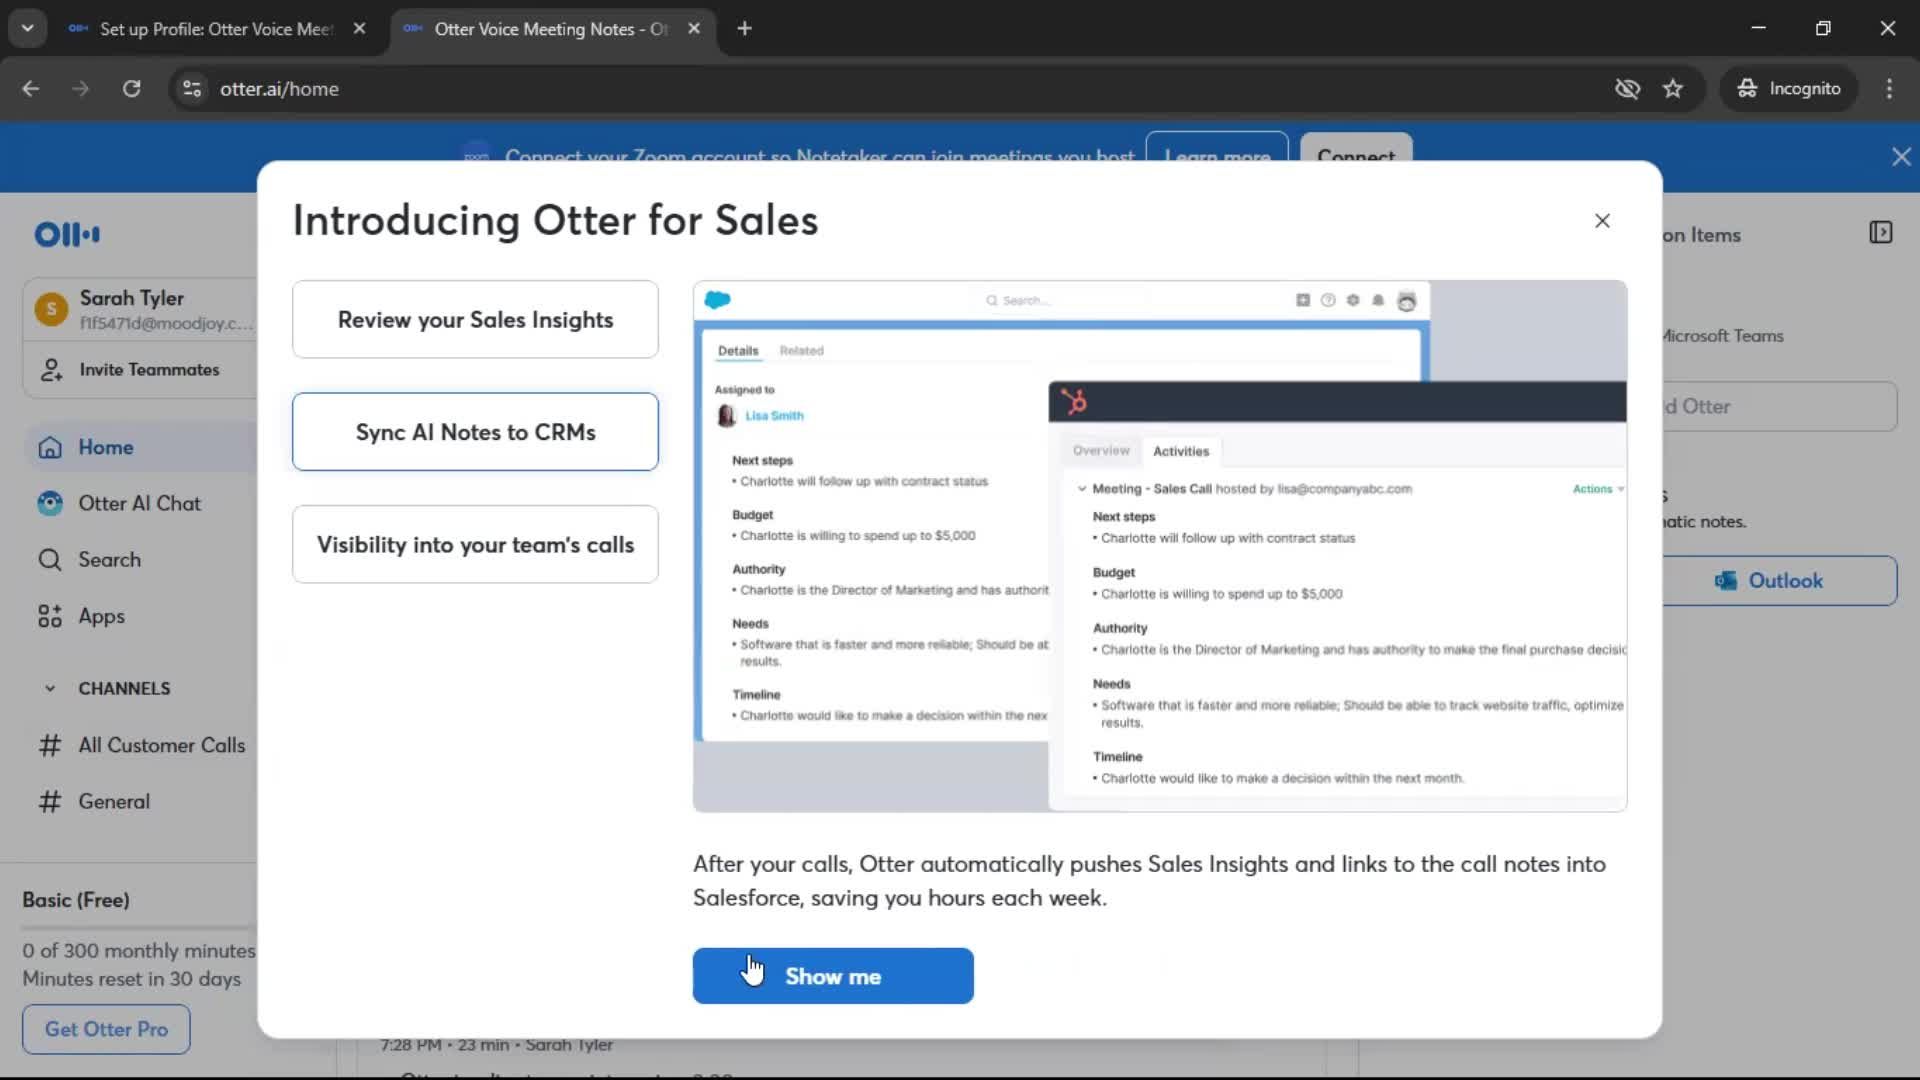
Task: Close the Set up Profile tab
Action: pyautogui.click(x=359, y=29)
